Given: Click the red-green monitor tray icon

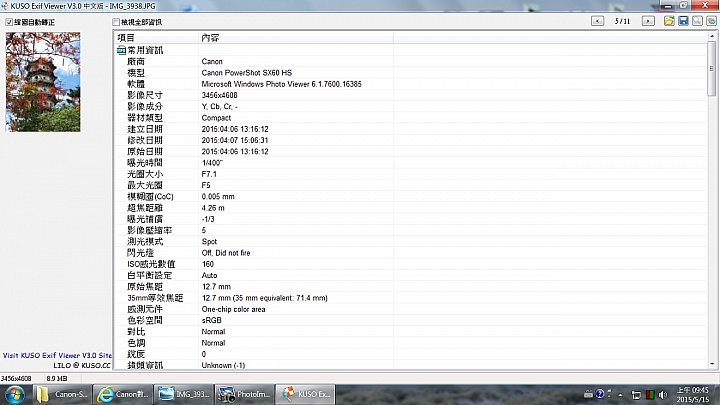Looking at the screenshot, I should (x=650, y=395).
